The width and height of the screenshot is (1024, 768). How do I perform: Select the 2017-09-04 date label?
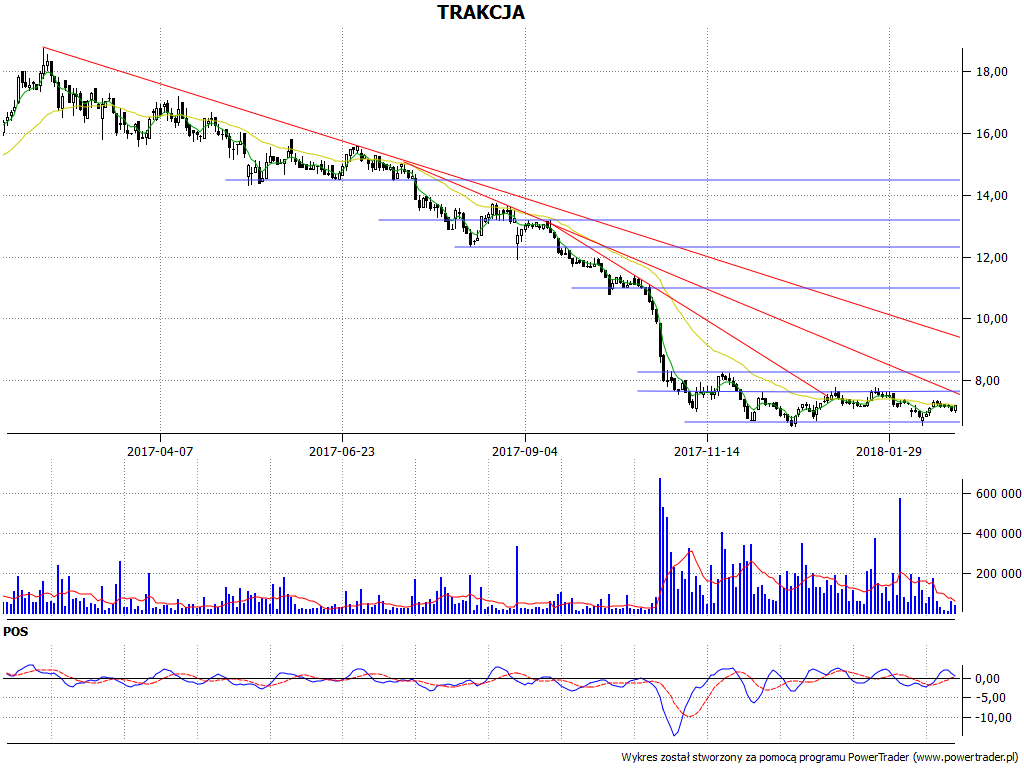524,451
